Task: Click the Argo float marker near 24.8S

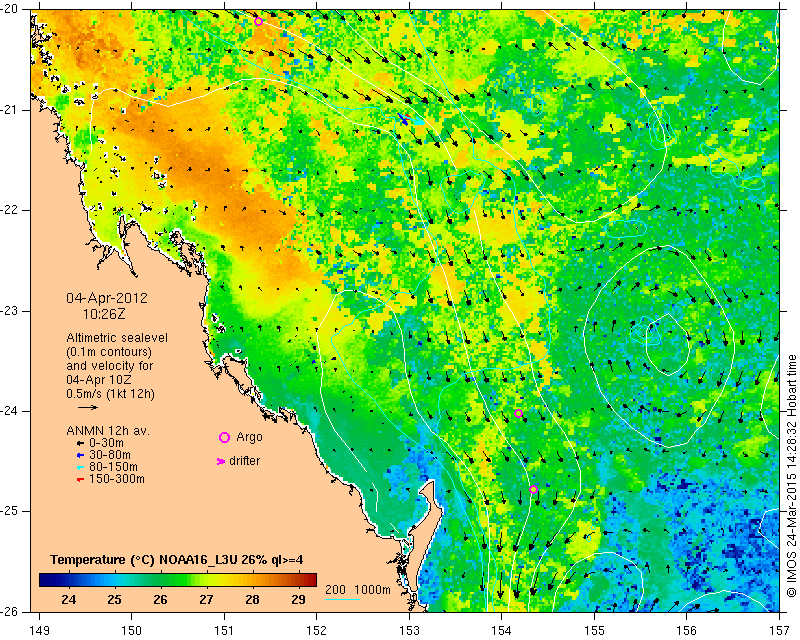Action: 533,489
